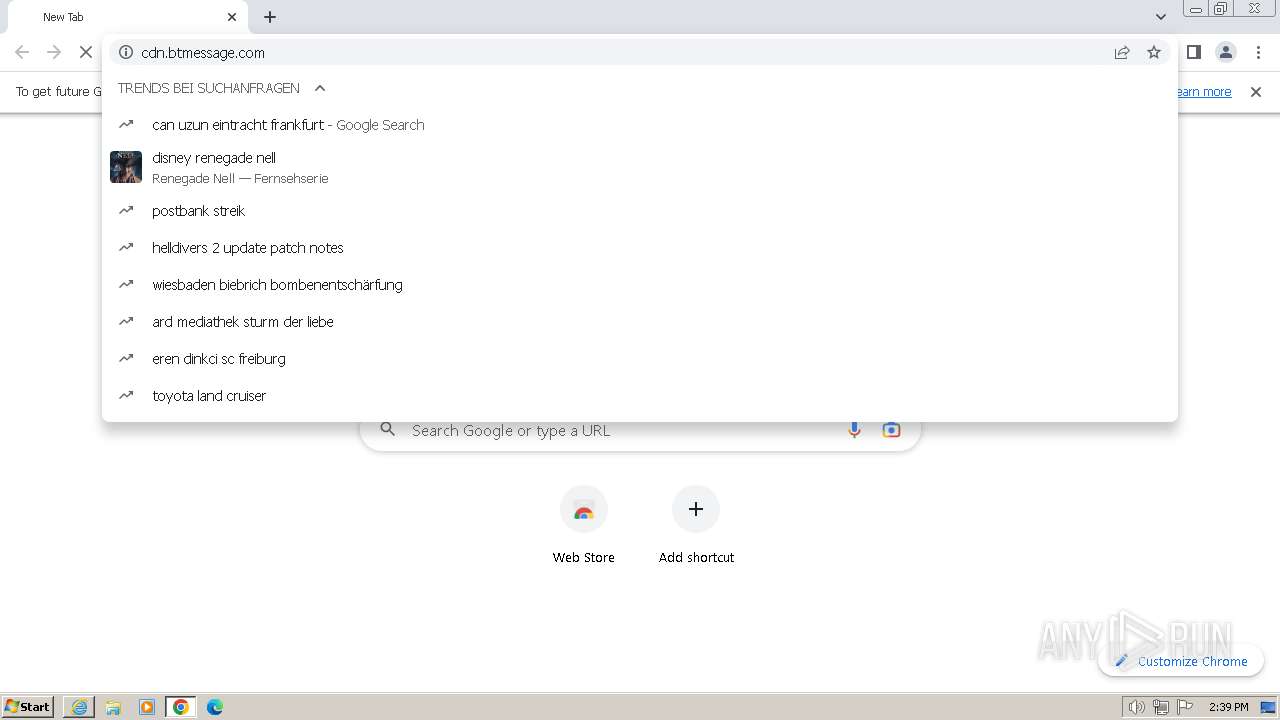Open a new tab with the plus button

[270, 17]
